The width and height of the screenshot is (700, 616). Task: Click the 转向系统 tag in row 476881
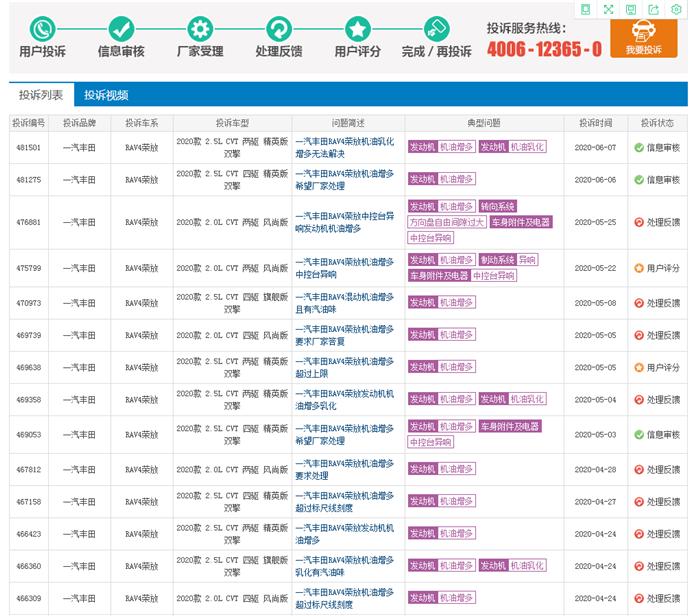497,206
